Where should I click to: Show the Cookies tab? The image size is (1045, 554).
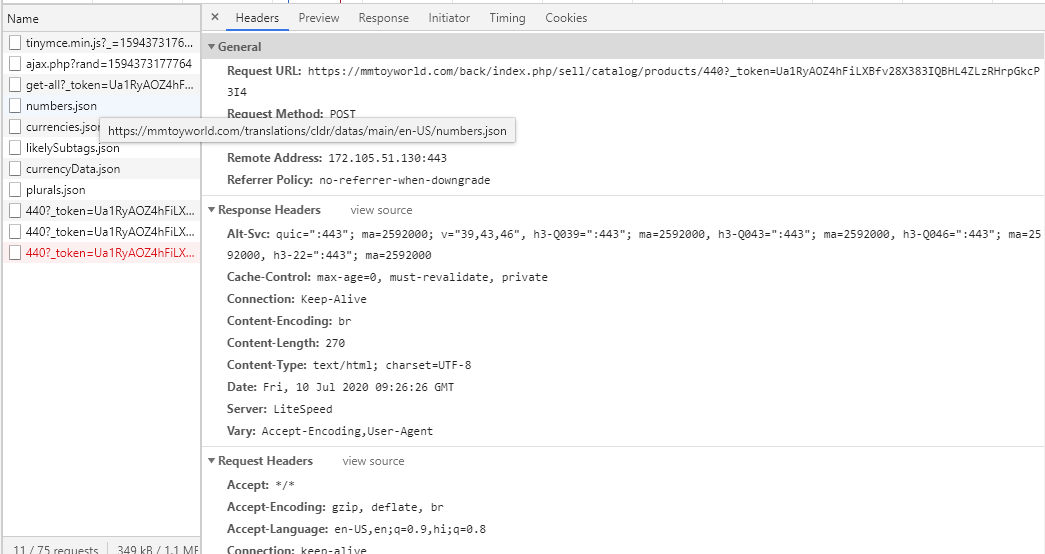point(566,18)
